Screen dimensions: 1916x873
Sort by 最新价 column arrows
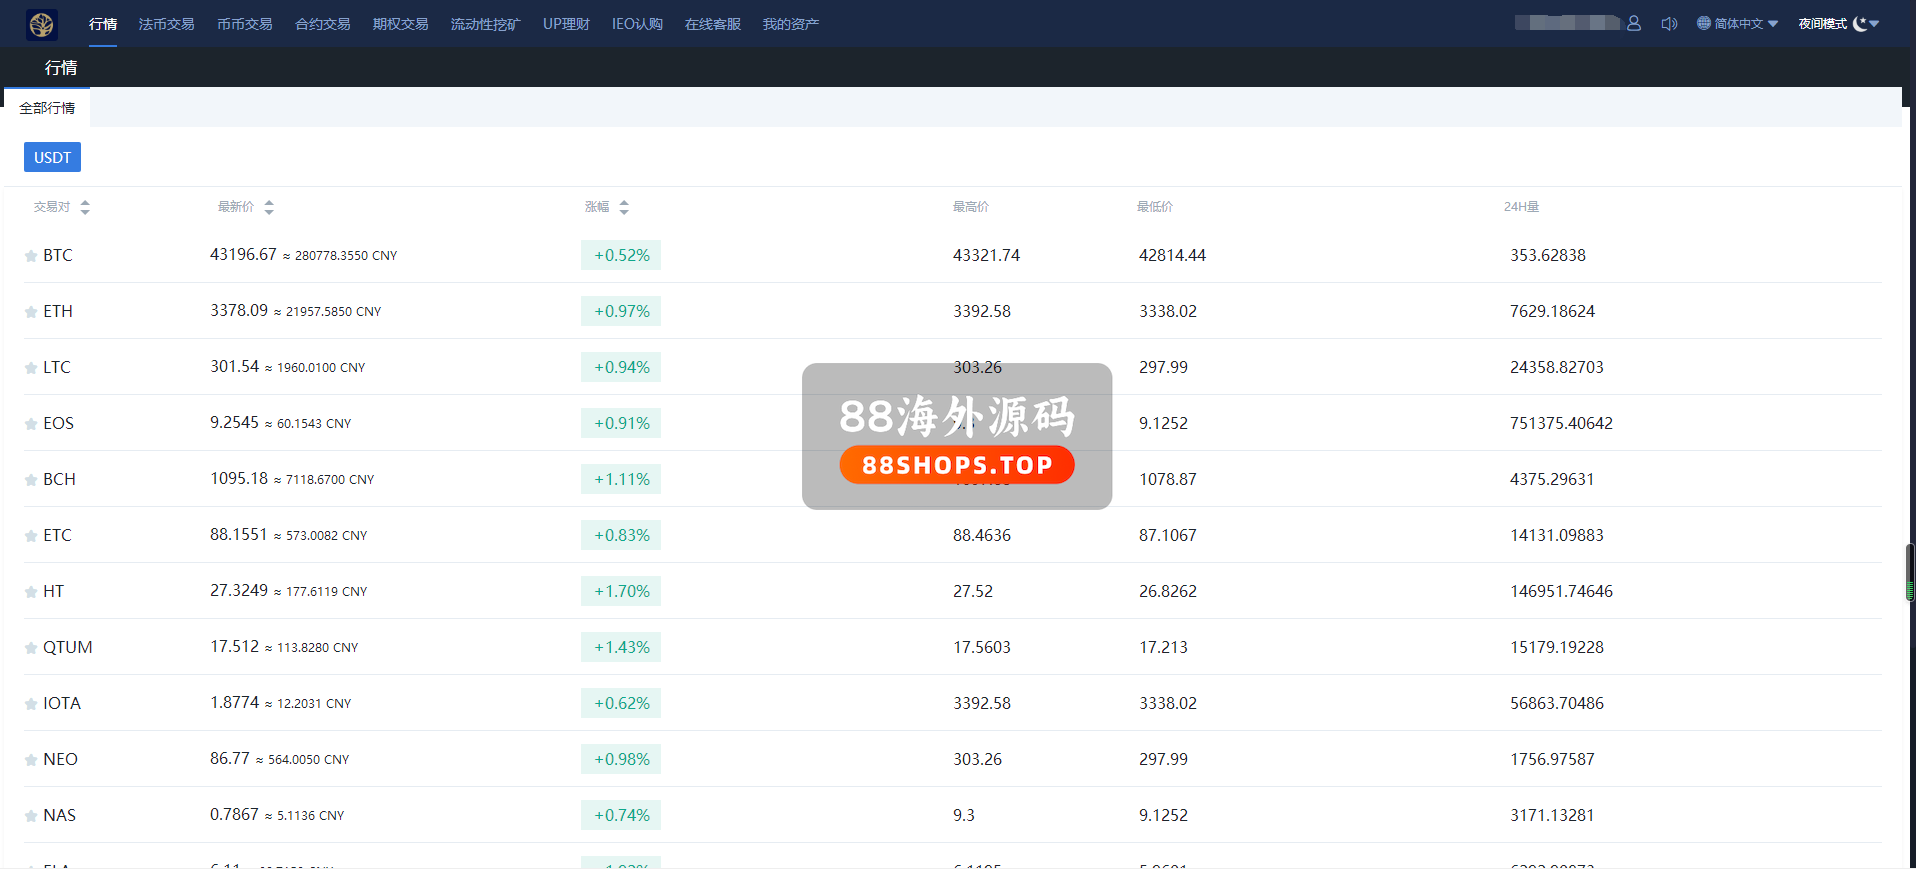coord(269,207)
